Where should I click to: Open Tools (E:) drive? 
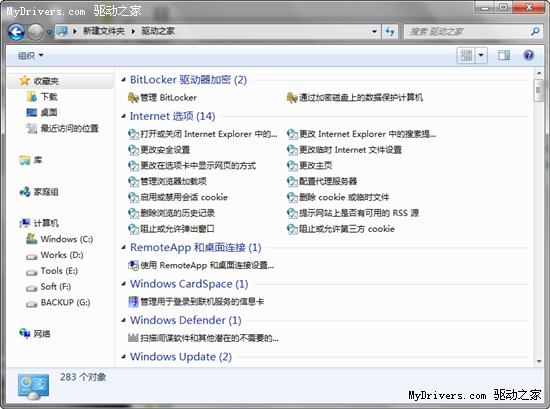(52, 271)
